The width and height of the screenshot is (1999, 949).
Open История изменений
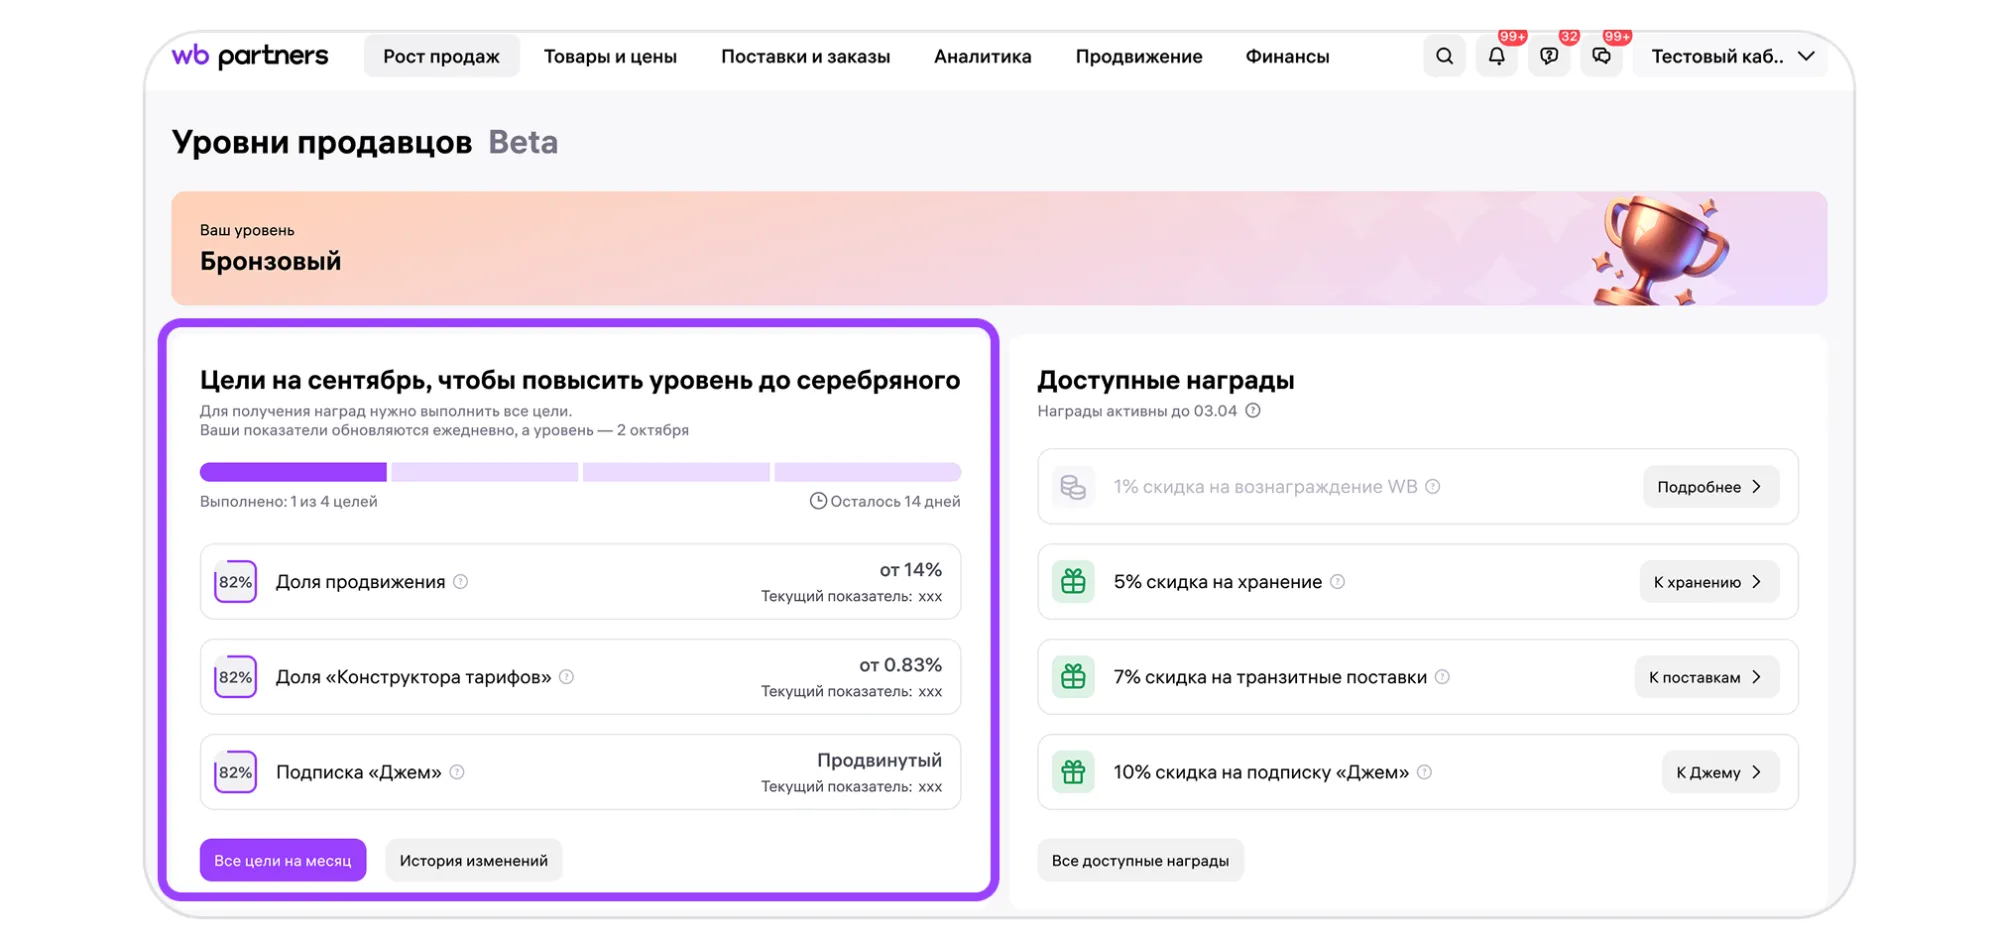[473, 860]
